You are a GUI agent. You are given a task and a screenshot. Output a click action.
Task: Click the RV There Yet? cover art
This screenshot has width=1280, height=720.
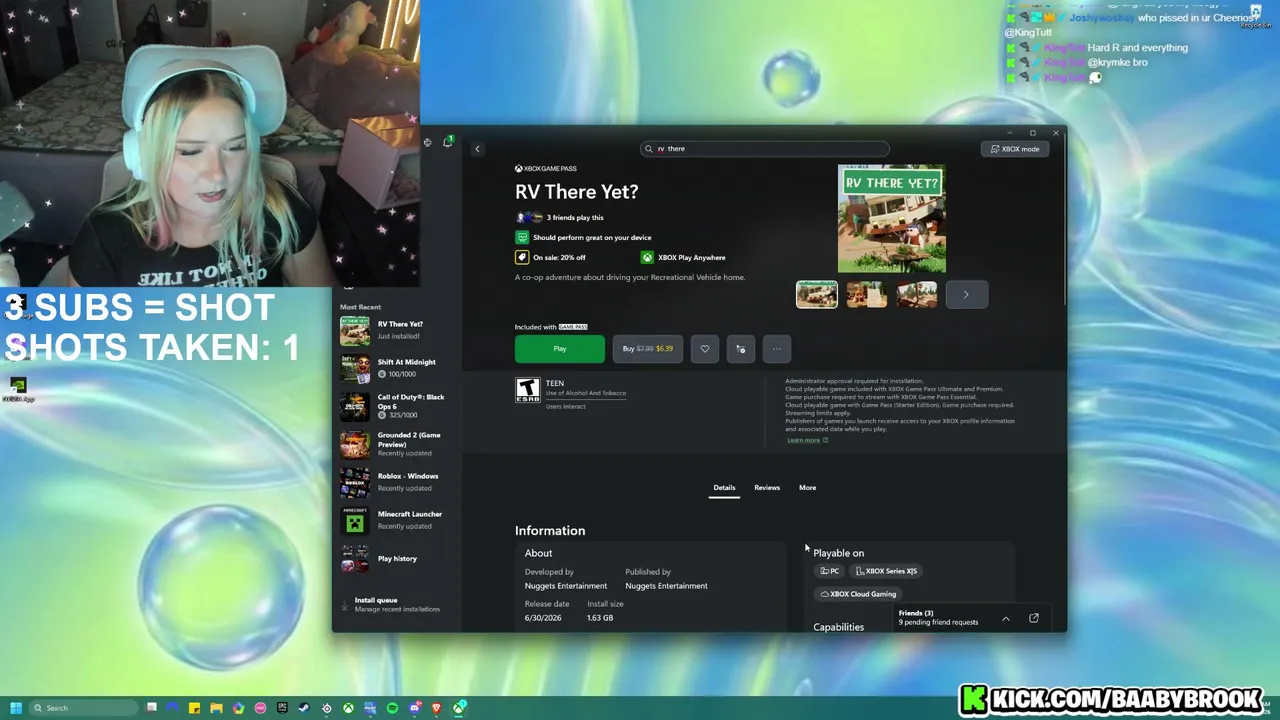click(x=891, y=219)
